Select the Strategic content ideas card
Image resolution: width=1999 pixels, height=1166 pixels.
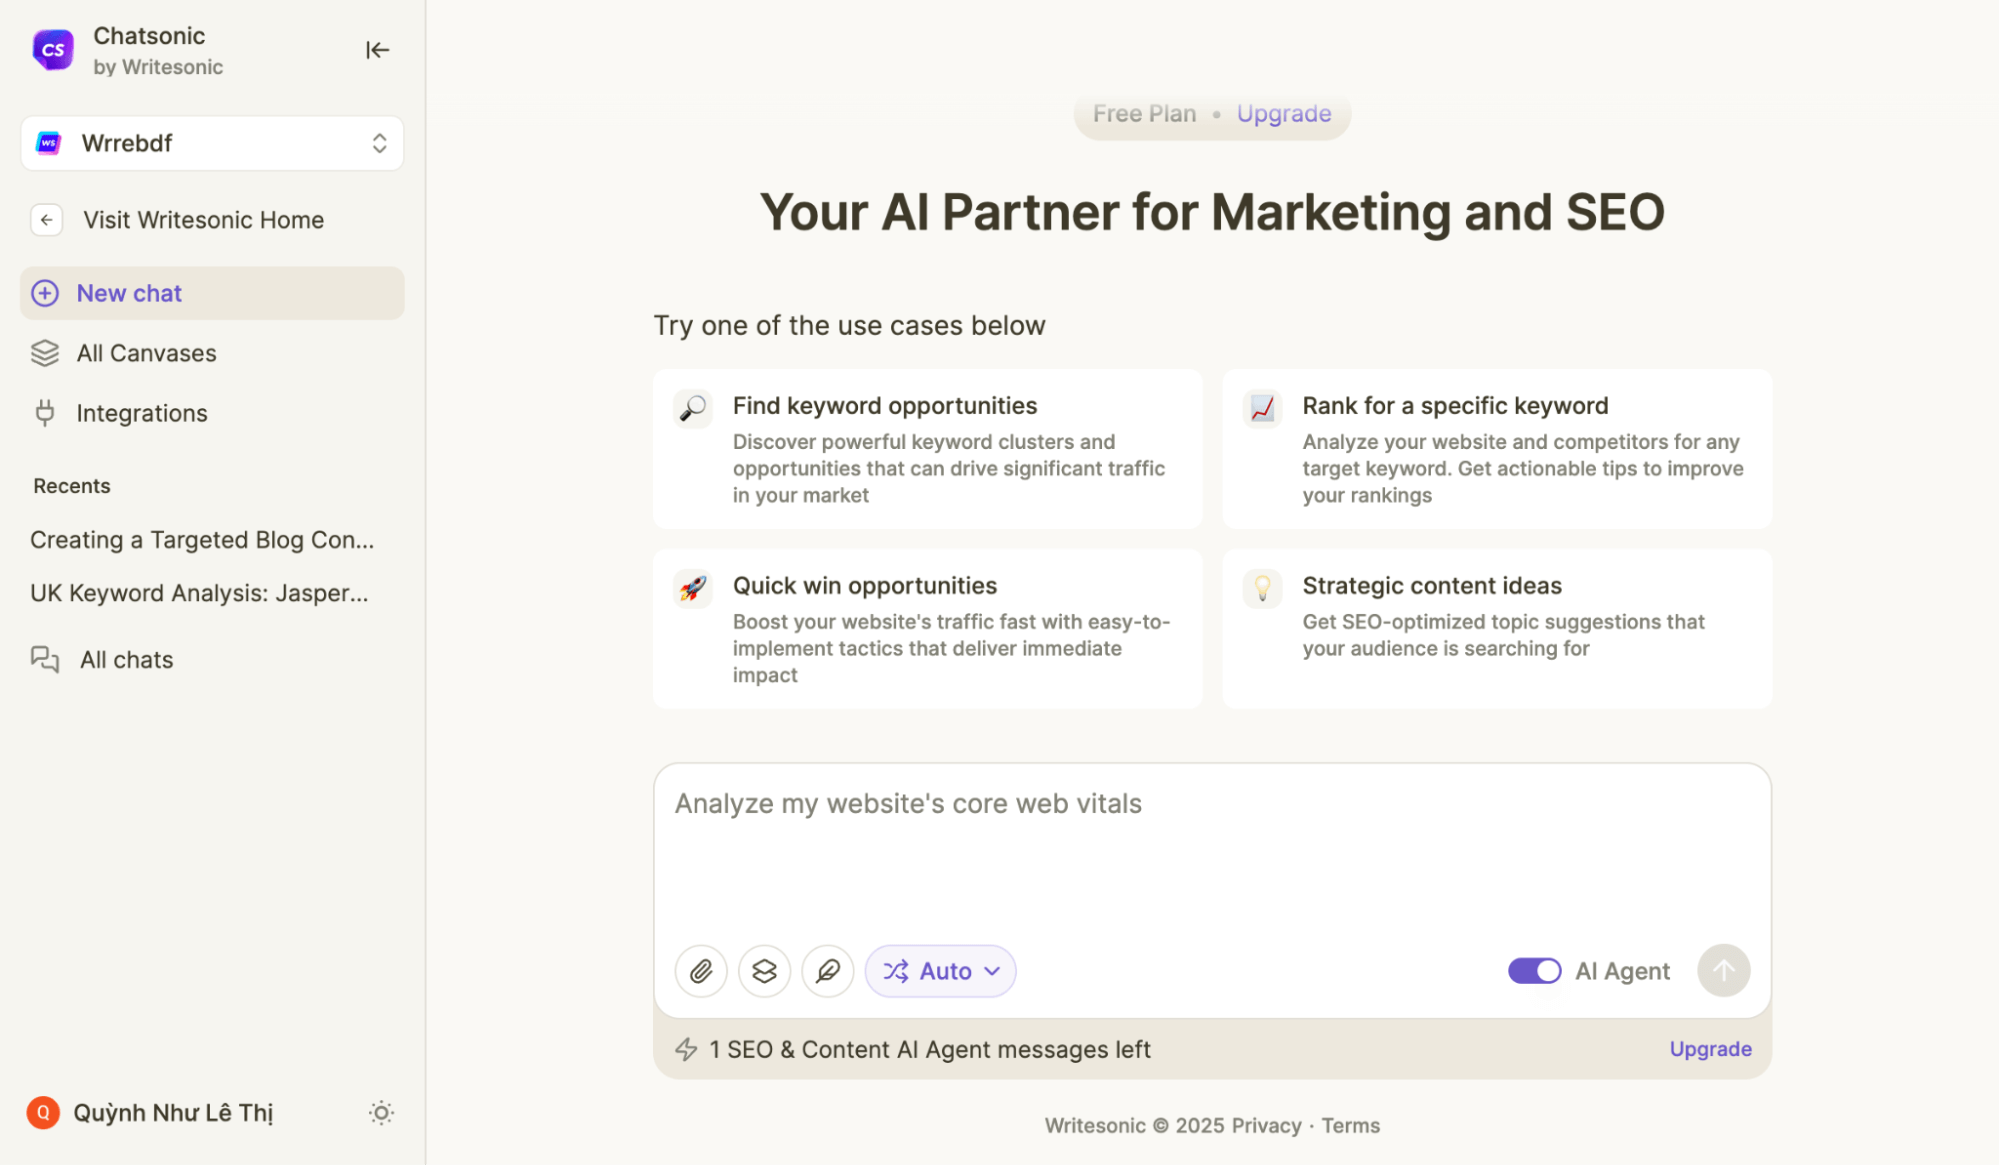point(1497,629)
